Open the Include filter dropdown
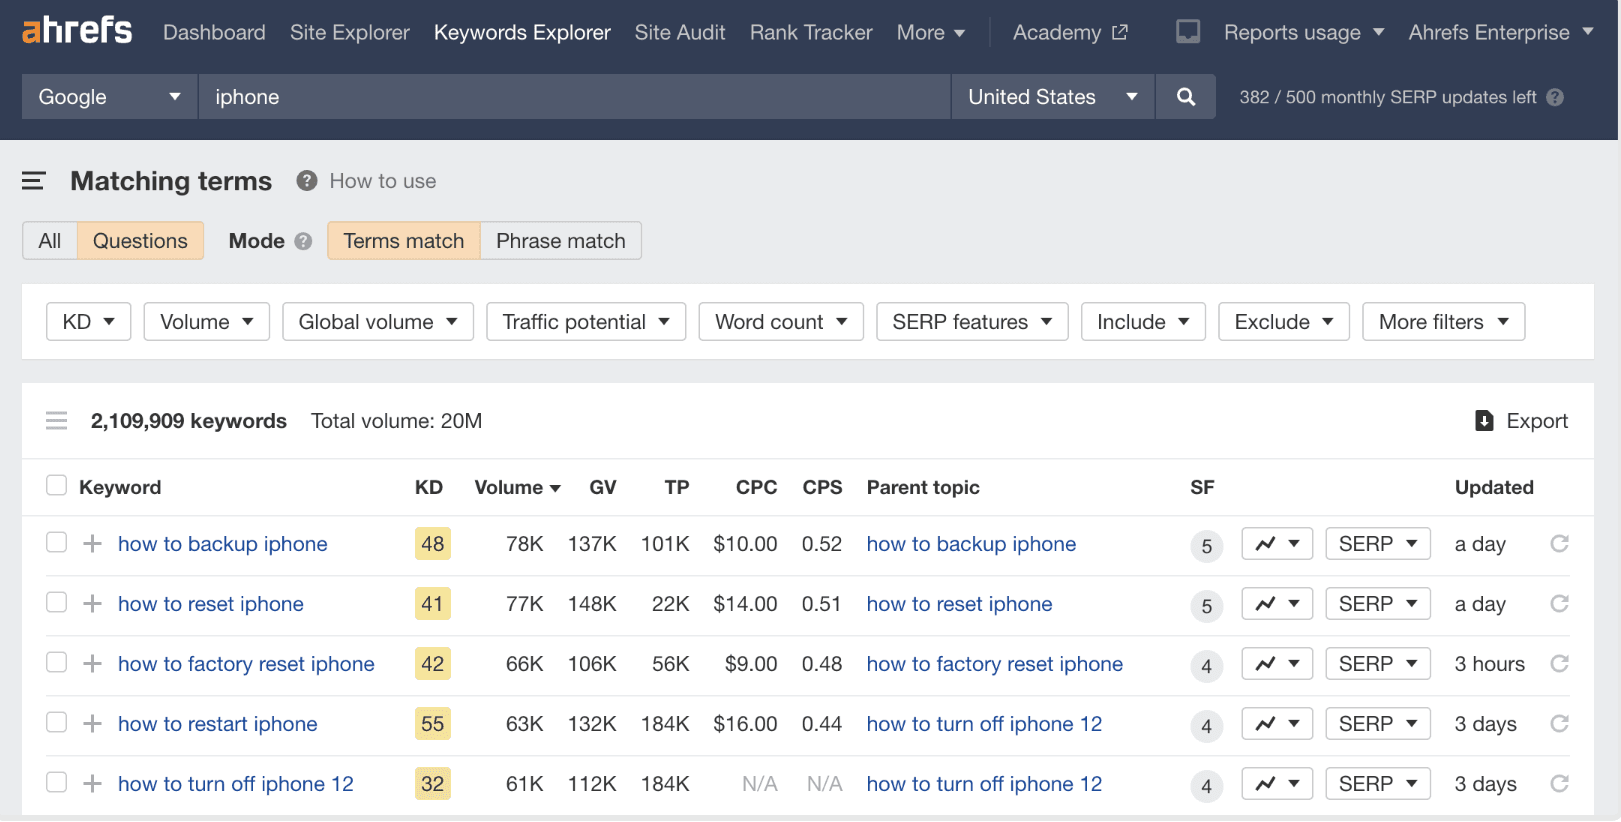The height and width of the screenshot is (822, 1621). tap(1143, 322)
